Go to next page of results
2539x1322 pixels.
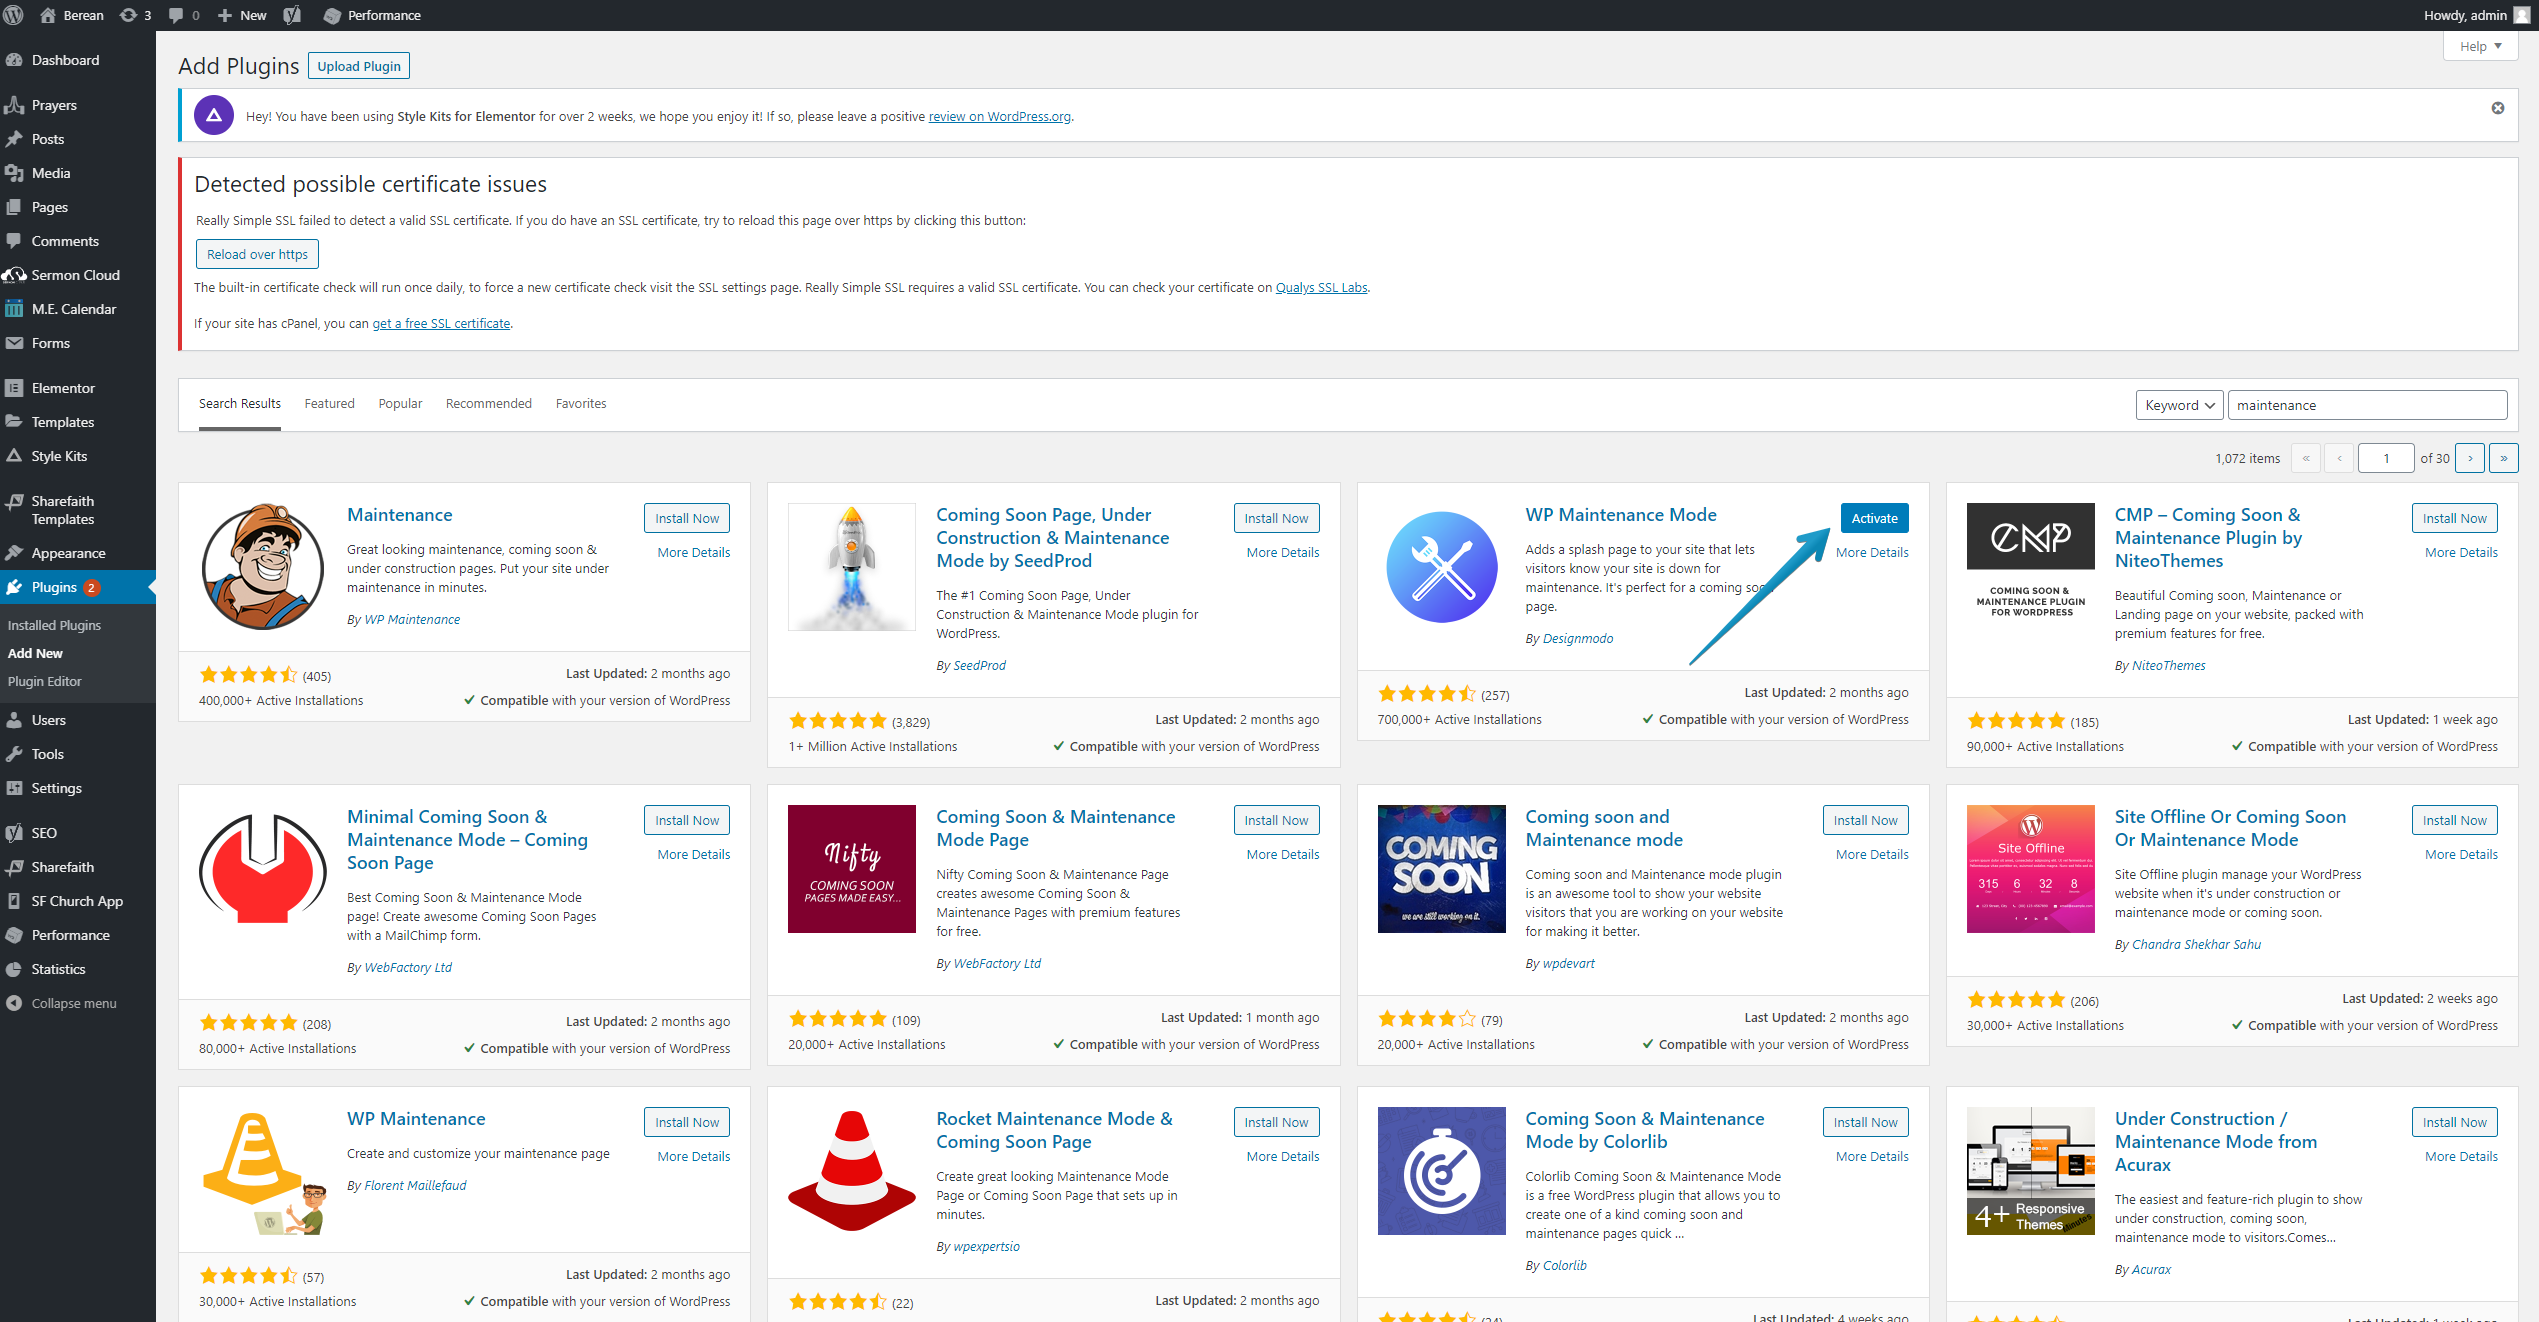click(2469, 458)
